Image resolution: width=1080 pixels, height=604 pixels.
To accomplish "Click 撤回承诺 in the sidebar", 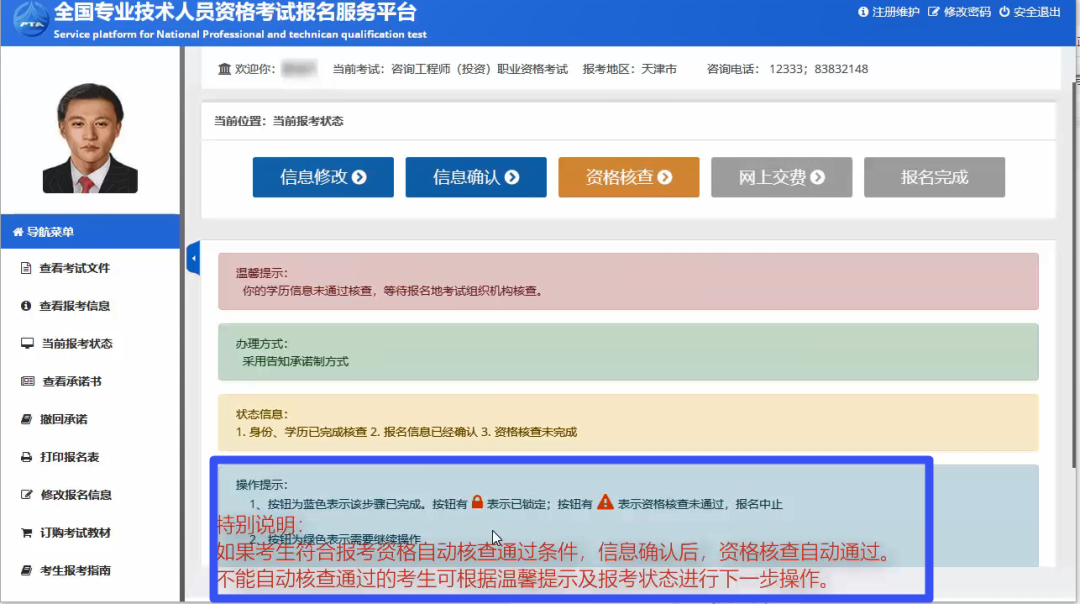I will (x=63, y=420).
